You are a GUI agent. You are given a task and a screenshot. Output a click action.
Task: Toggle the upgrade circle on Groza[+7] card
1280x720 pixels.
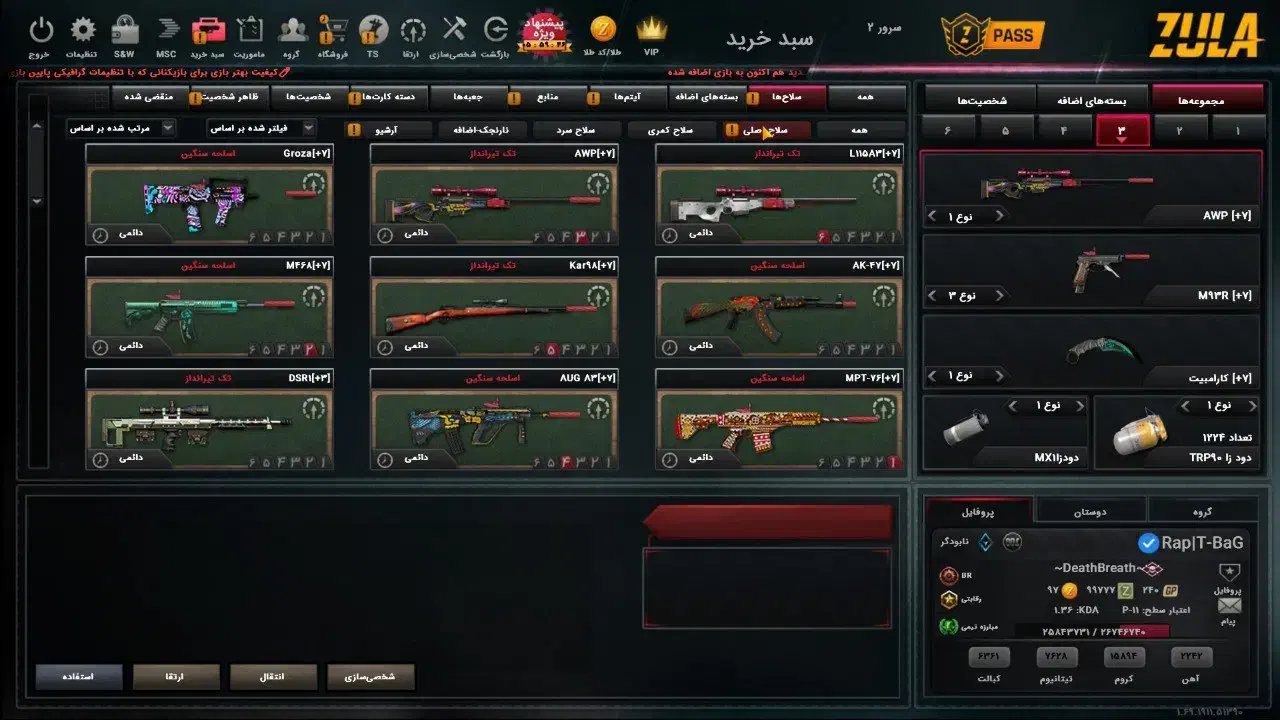[314, 184]
